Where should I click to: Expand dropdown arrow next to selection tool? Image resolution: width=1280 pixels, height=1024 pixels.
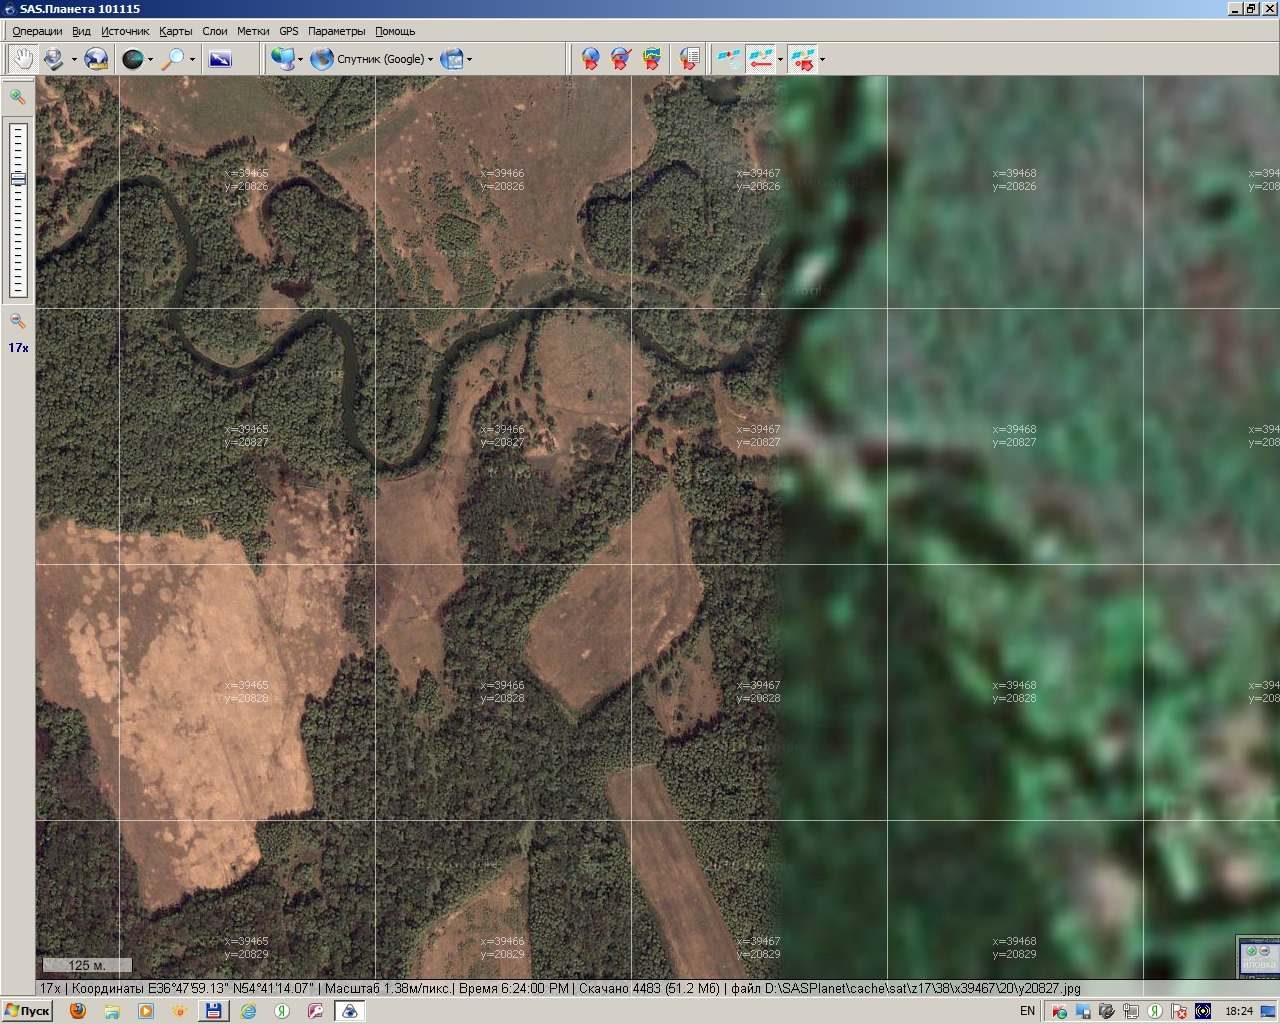click(x=74, y=59)
